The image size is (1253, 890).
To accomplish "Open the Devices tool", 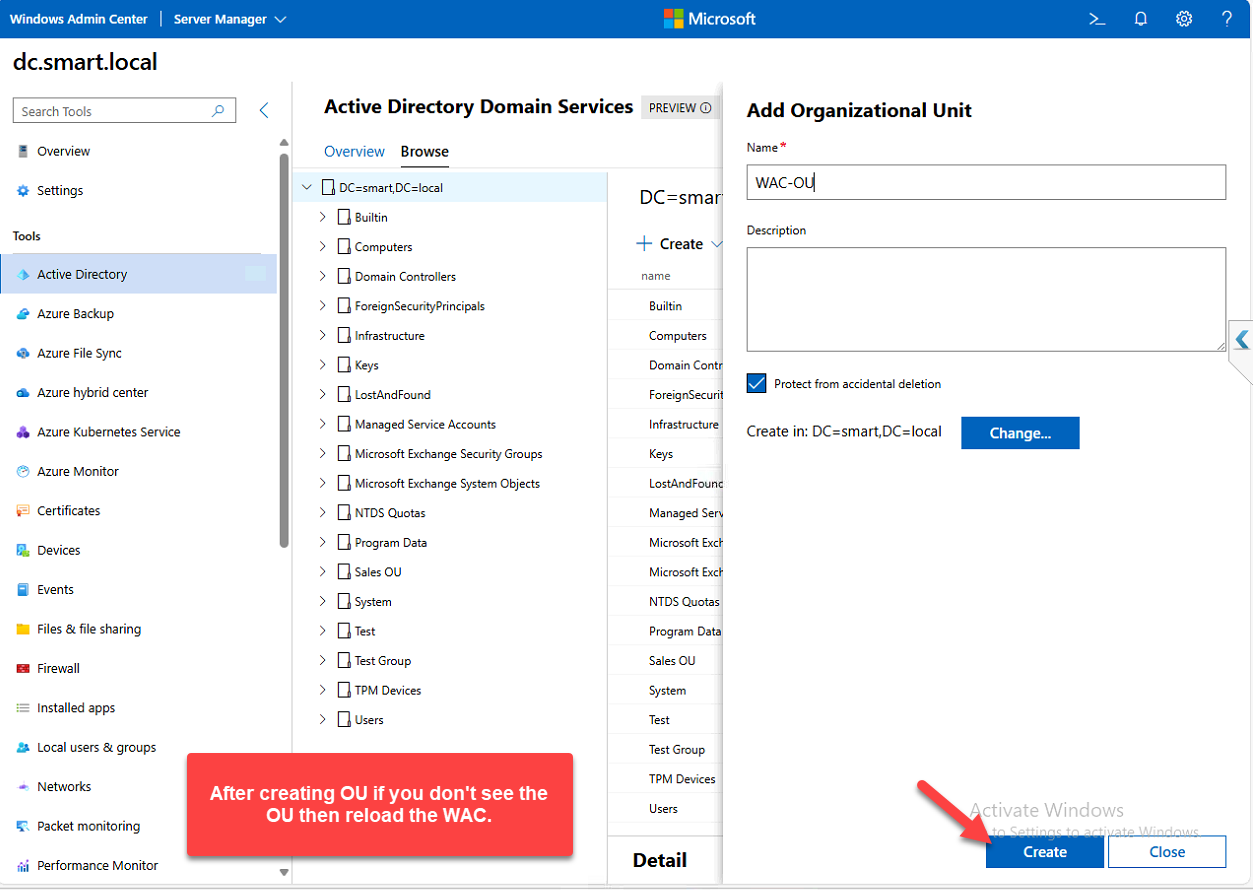I will coord(58,550).
